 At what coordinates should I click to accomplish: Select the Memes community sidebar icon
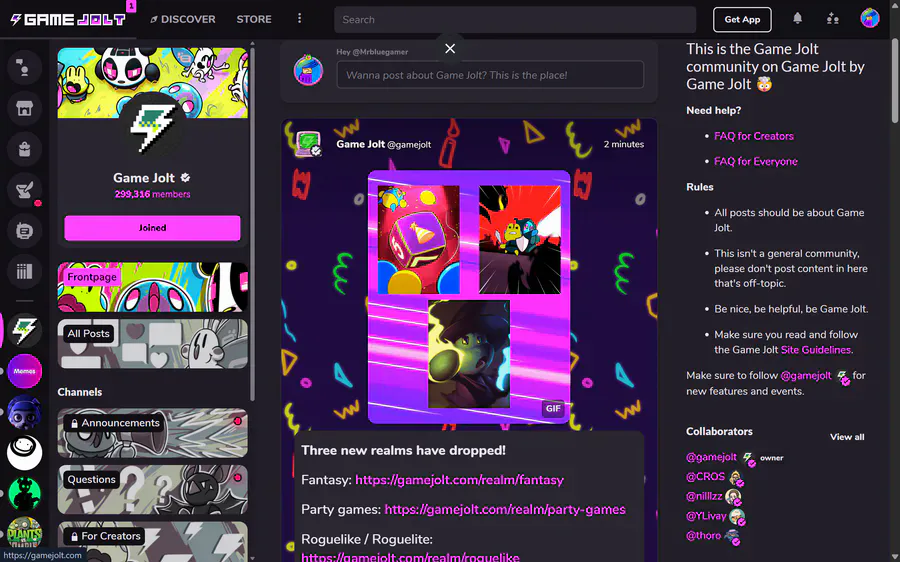click(24, 371)
